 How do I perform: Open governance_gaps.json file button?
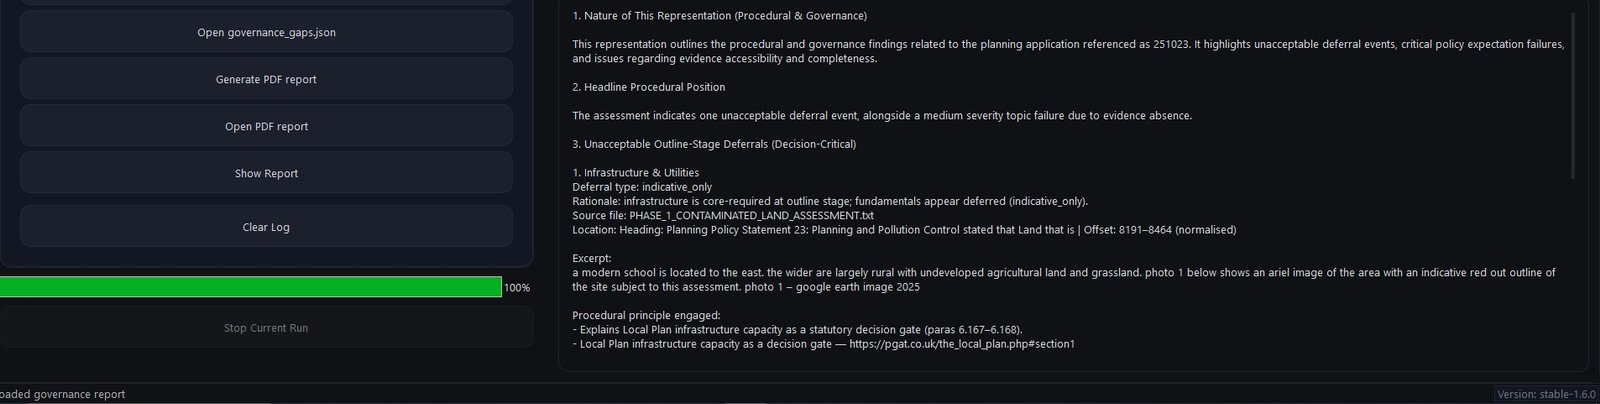(266, 32)
